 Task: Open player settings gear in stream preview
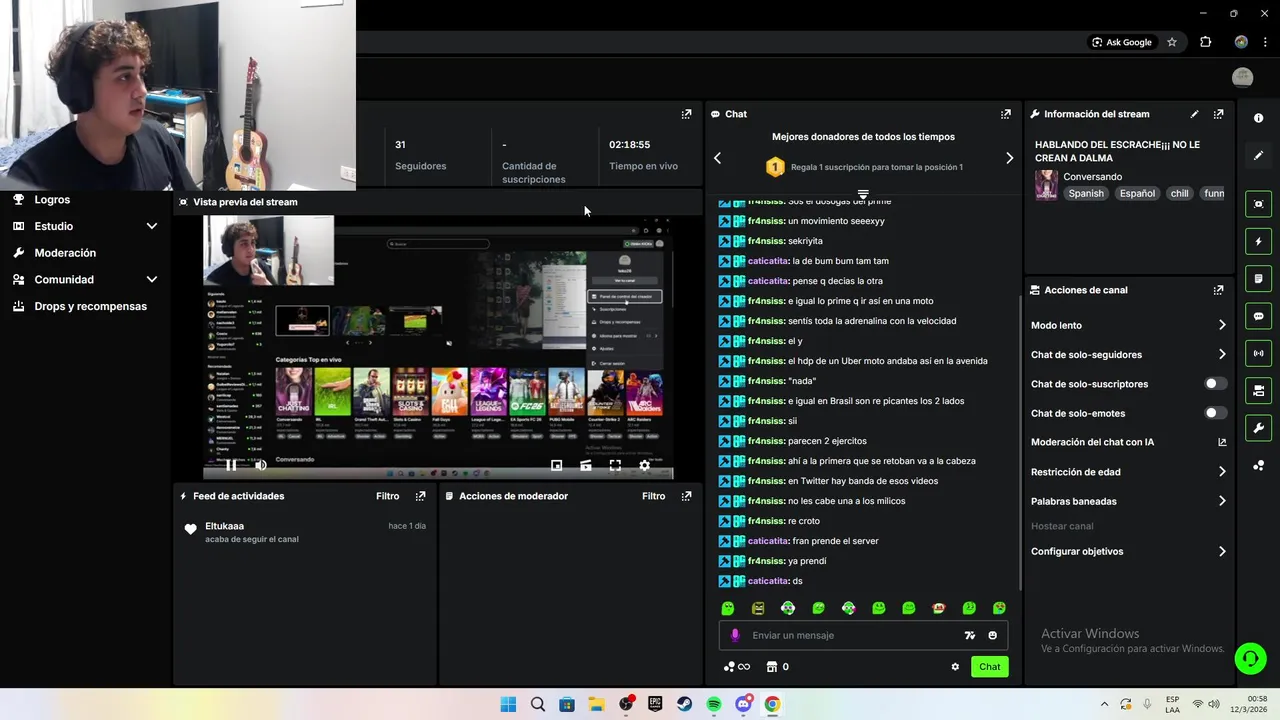point(645,465)
